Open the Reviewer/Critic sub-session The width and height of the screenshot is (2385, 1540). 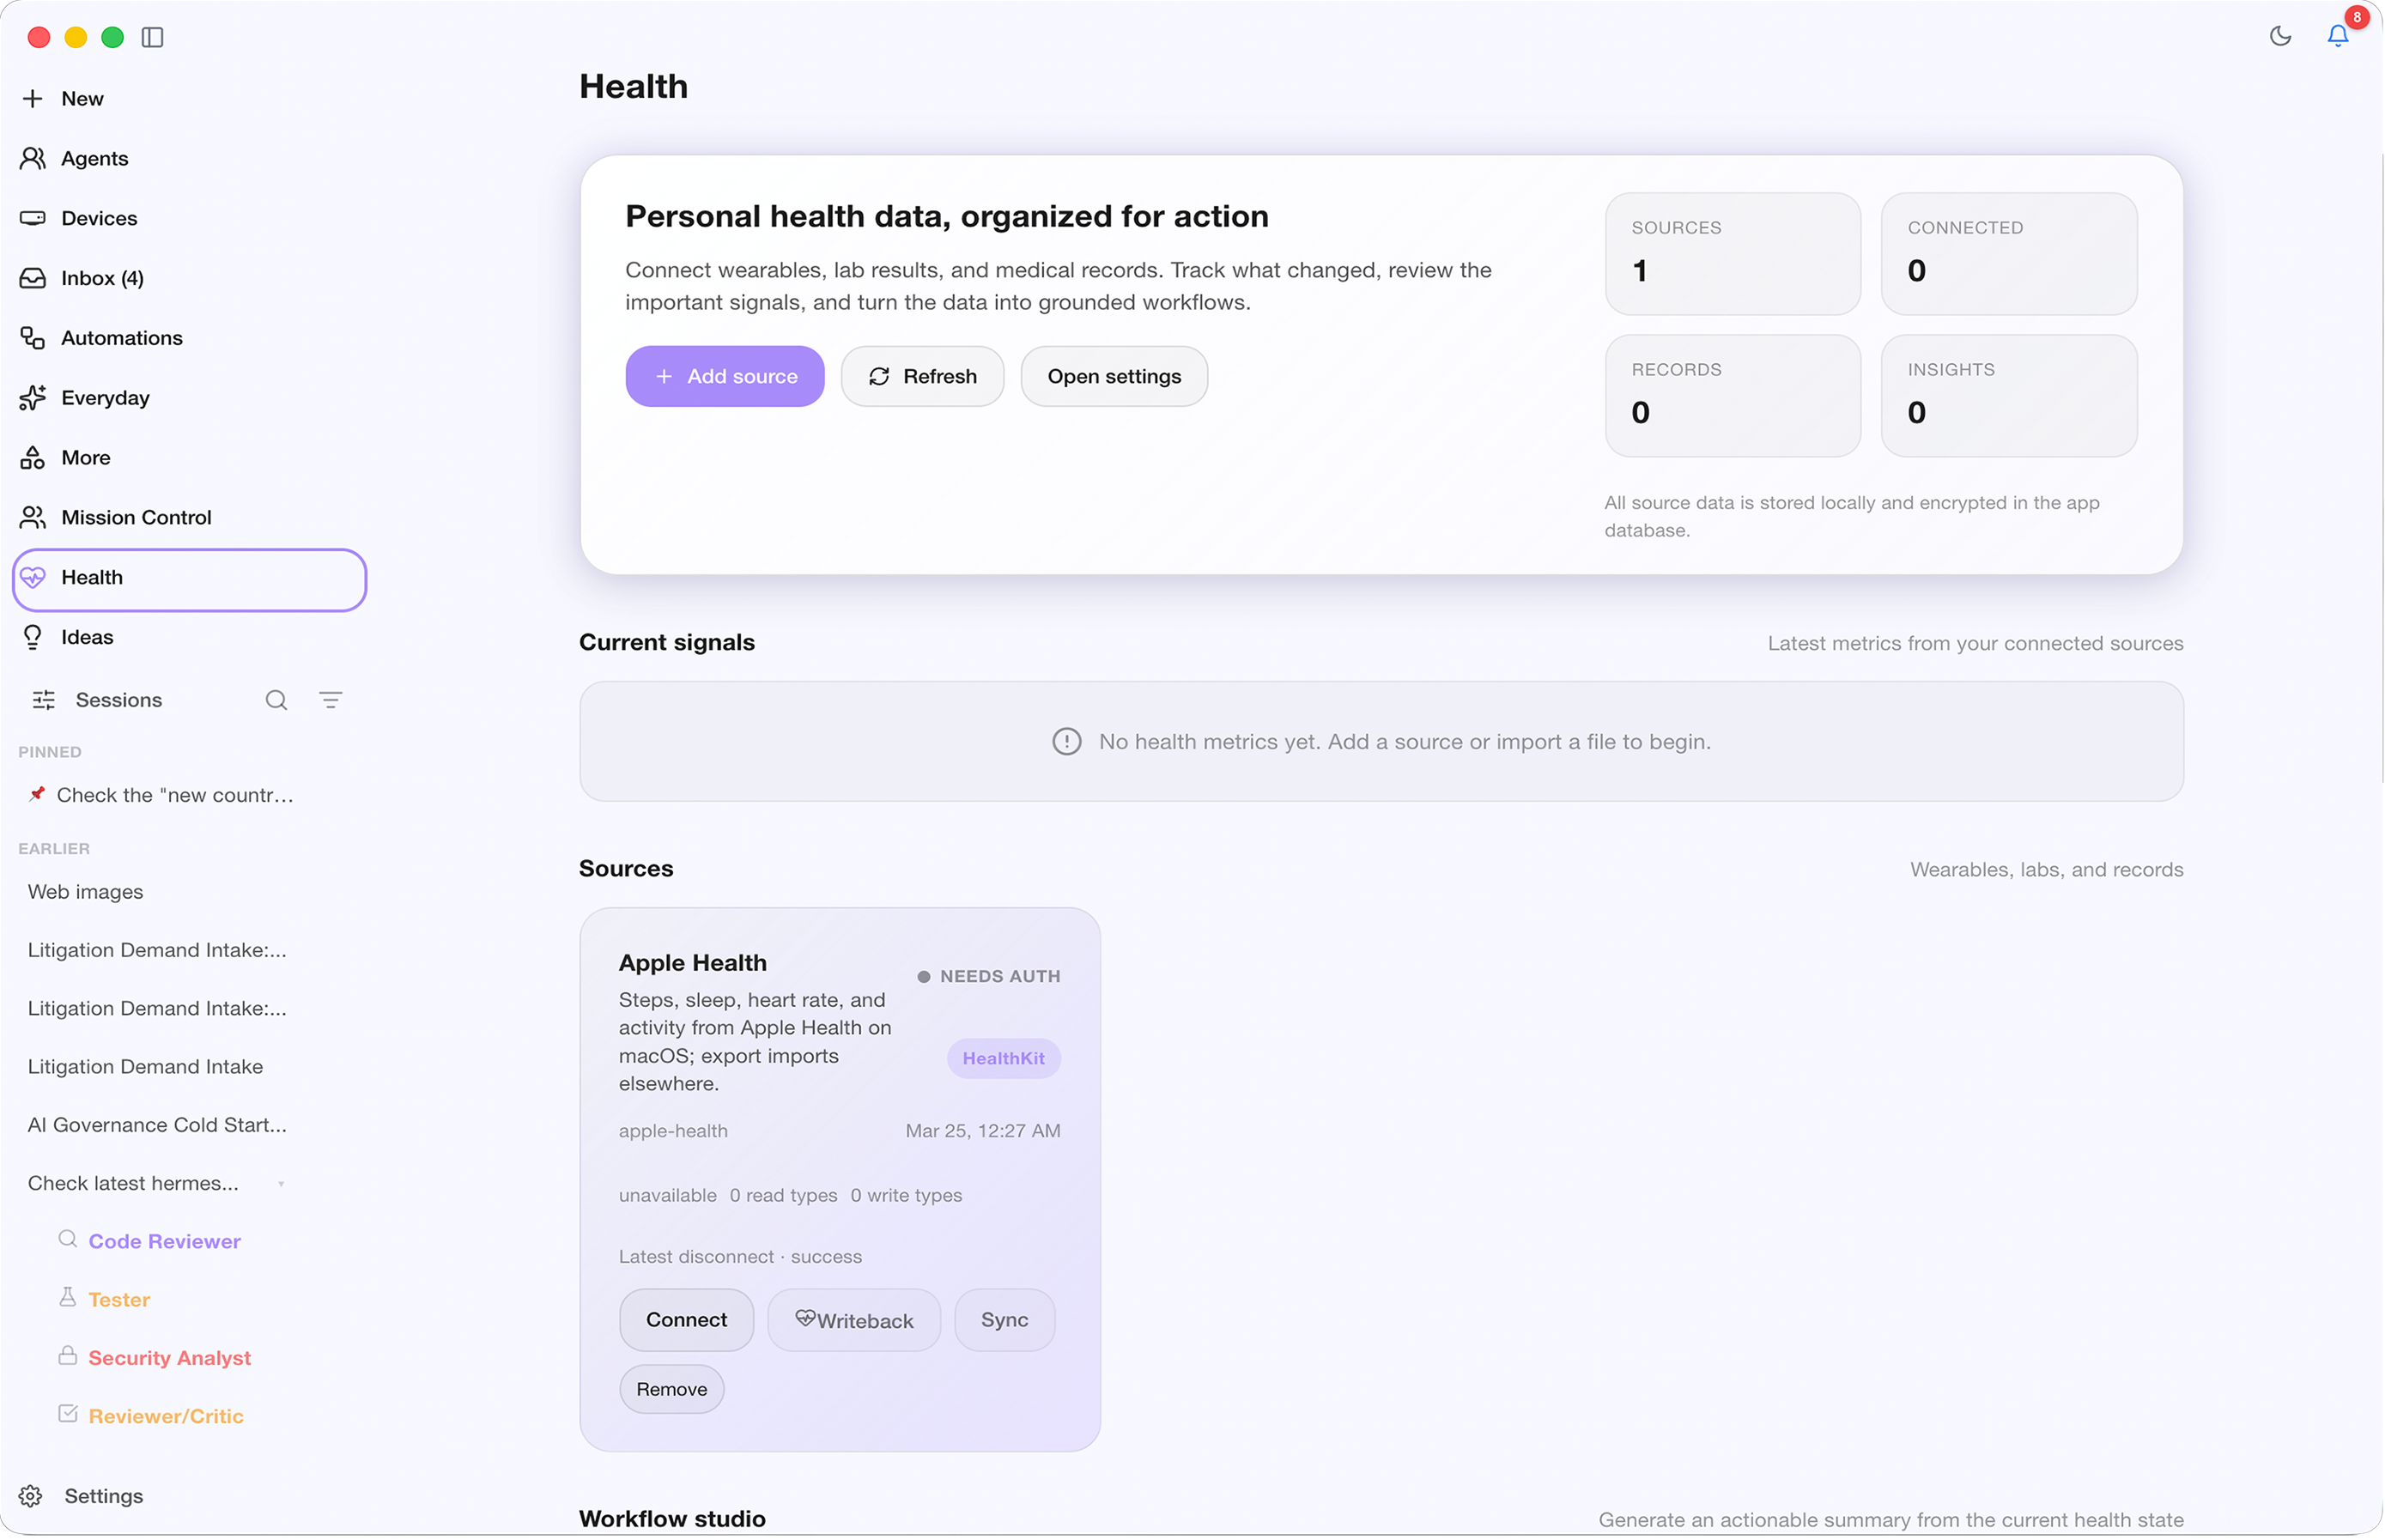click(x=166, y=1416)
